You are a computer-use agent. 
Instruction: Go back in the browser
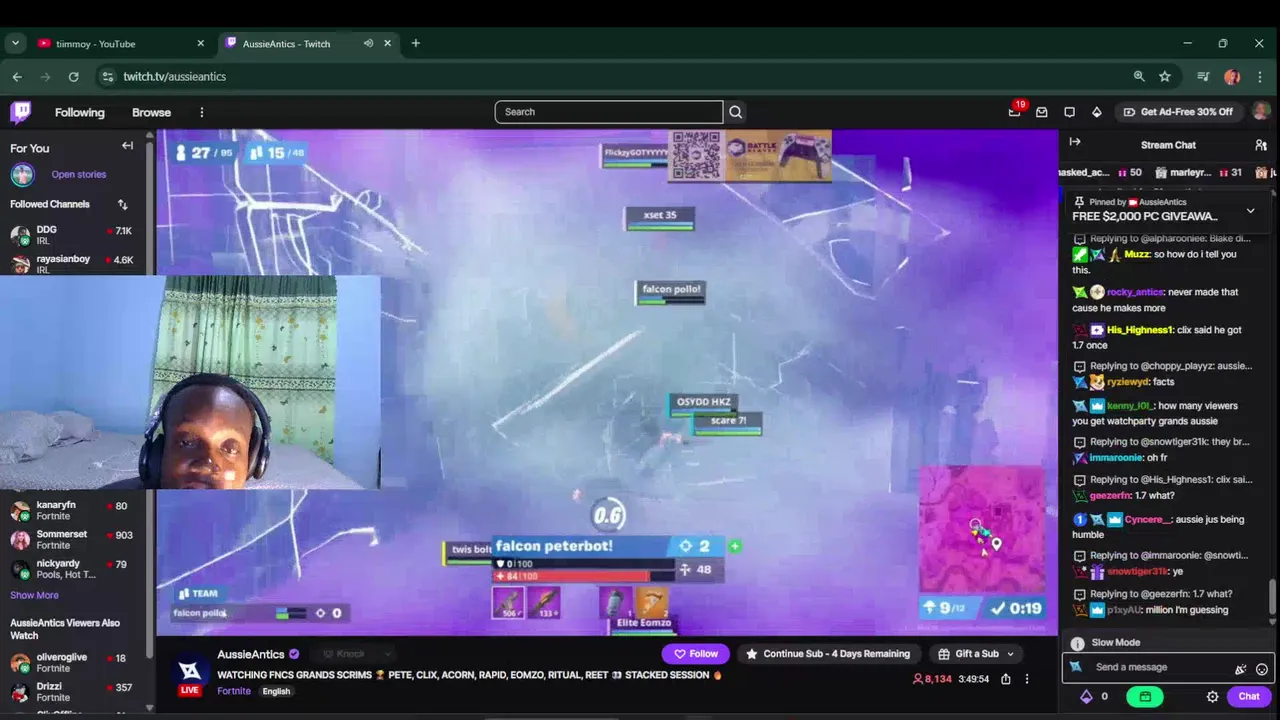pos(17,76)
